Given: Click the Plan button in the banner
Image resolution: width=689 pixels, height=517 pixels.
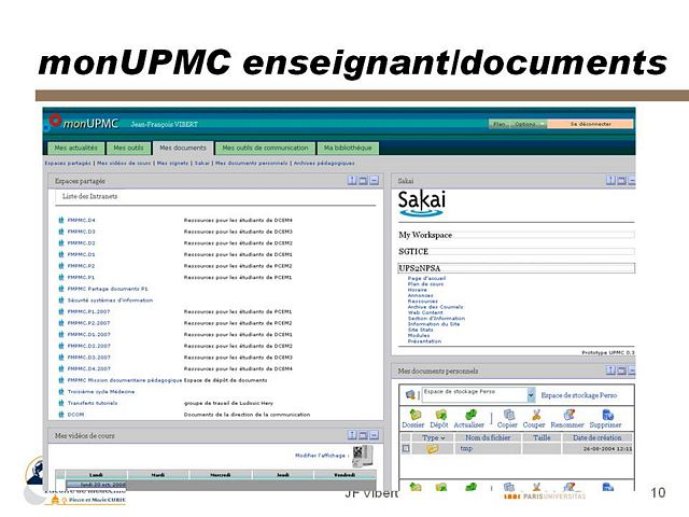Looking at the screenshot, I should tap(499, 124).
